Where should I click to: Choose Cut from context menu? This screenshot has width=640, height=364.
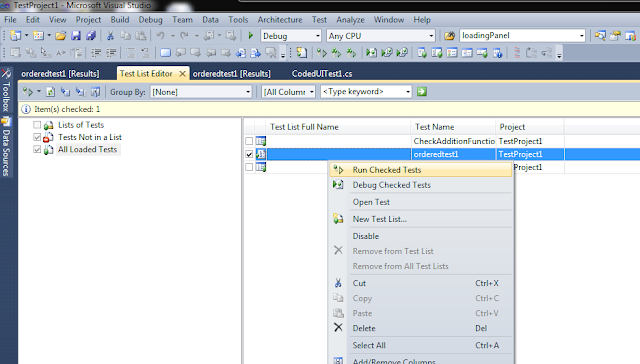coord(421,283)
